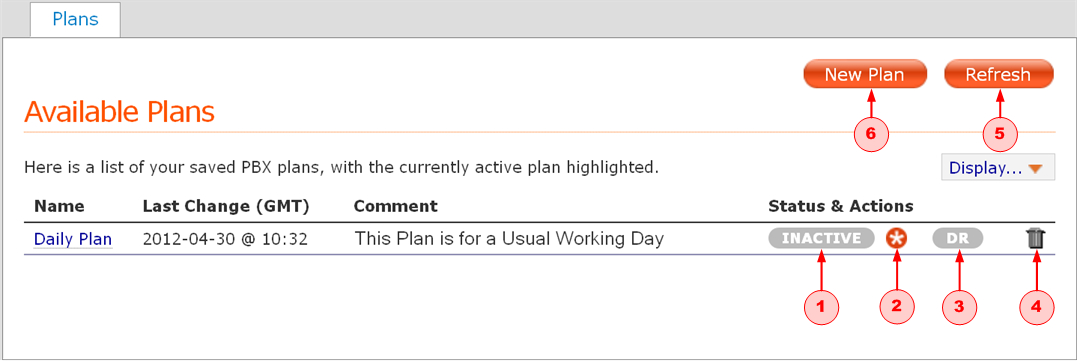The image size is (1078, 361).
Task: Select the red annotation circle numbered 6
Action: point(871,133)
